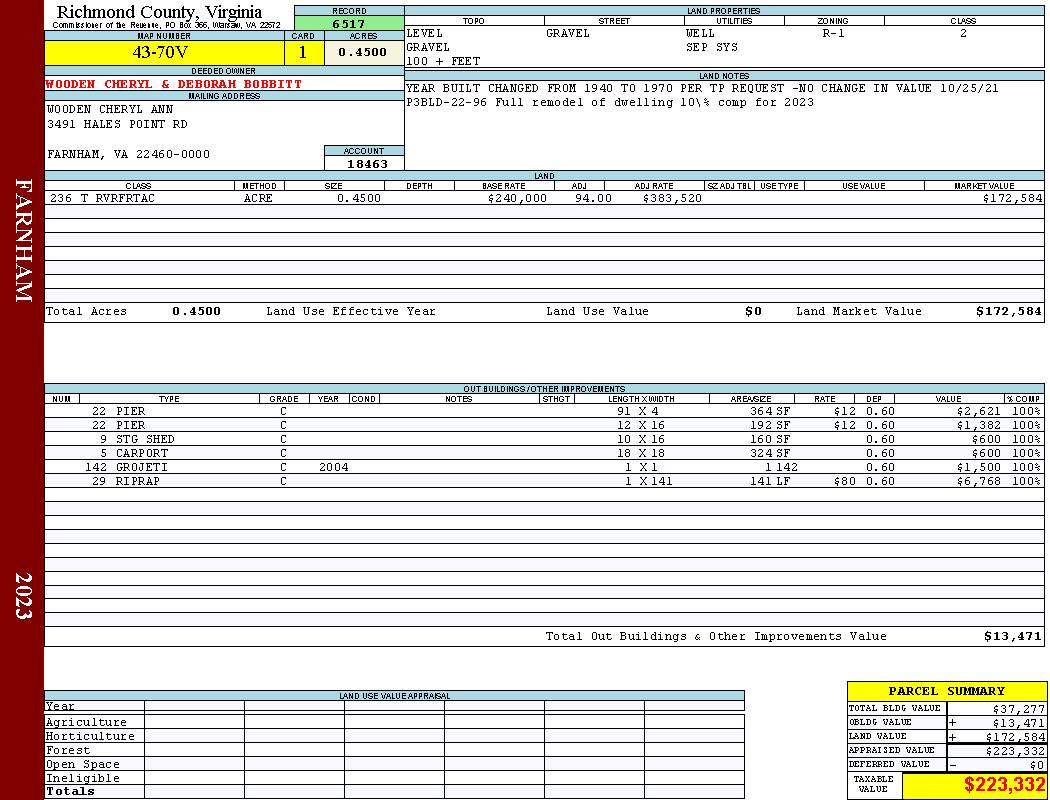
Task: Select the 91 X 4 PIER row type
Action: 131,412
